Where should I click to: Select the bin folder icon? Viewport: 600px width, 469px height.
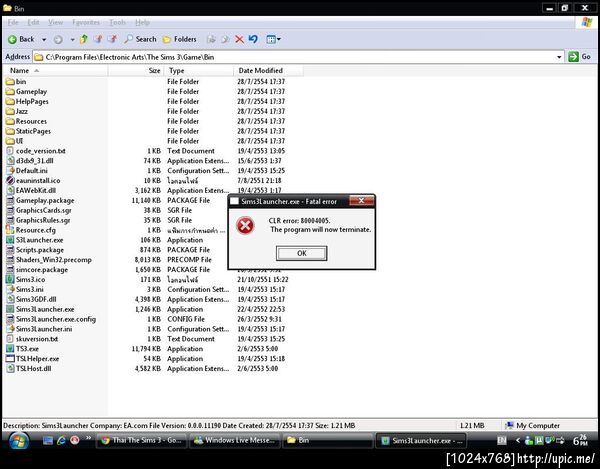click(10, 81)
